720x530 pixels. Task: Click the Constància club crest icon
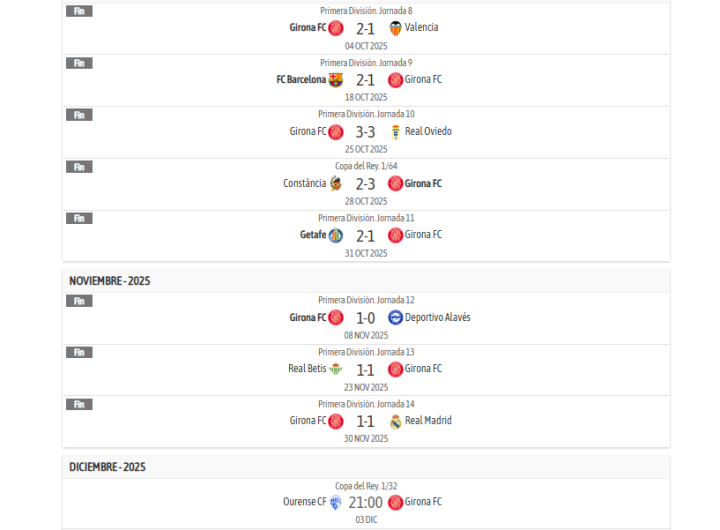click(336, 184)
